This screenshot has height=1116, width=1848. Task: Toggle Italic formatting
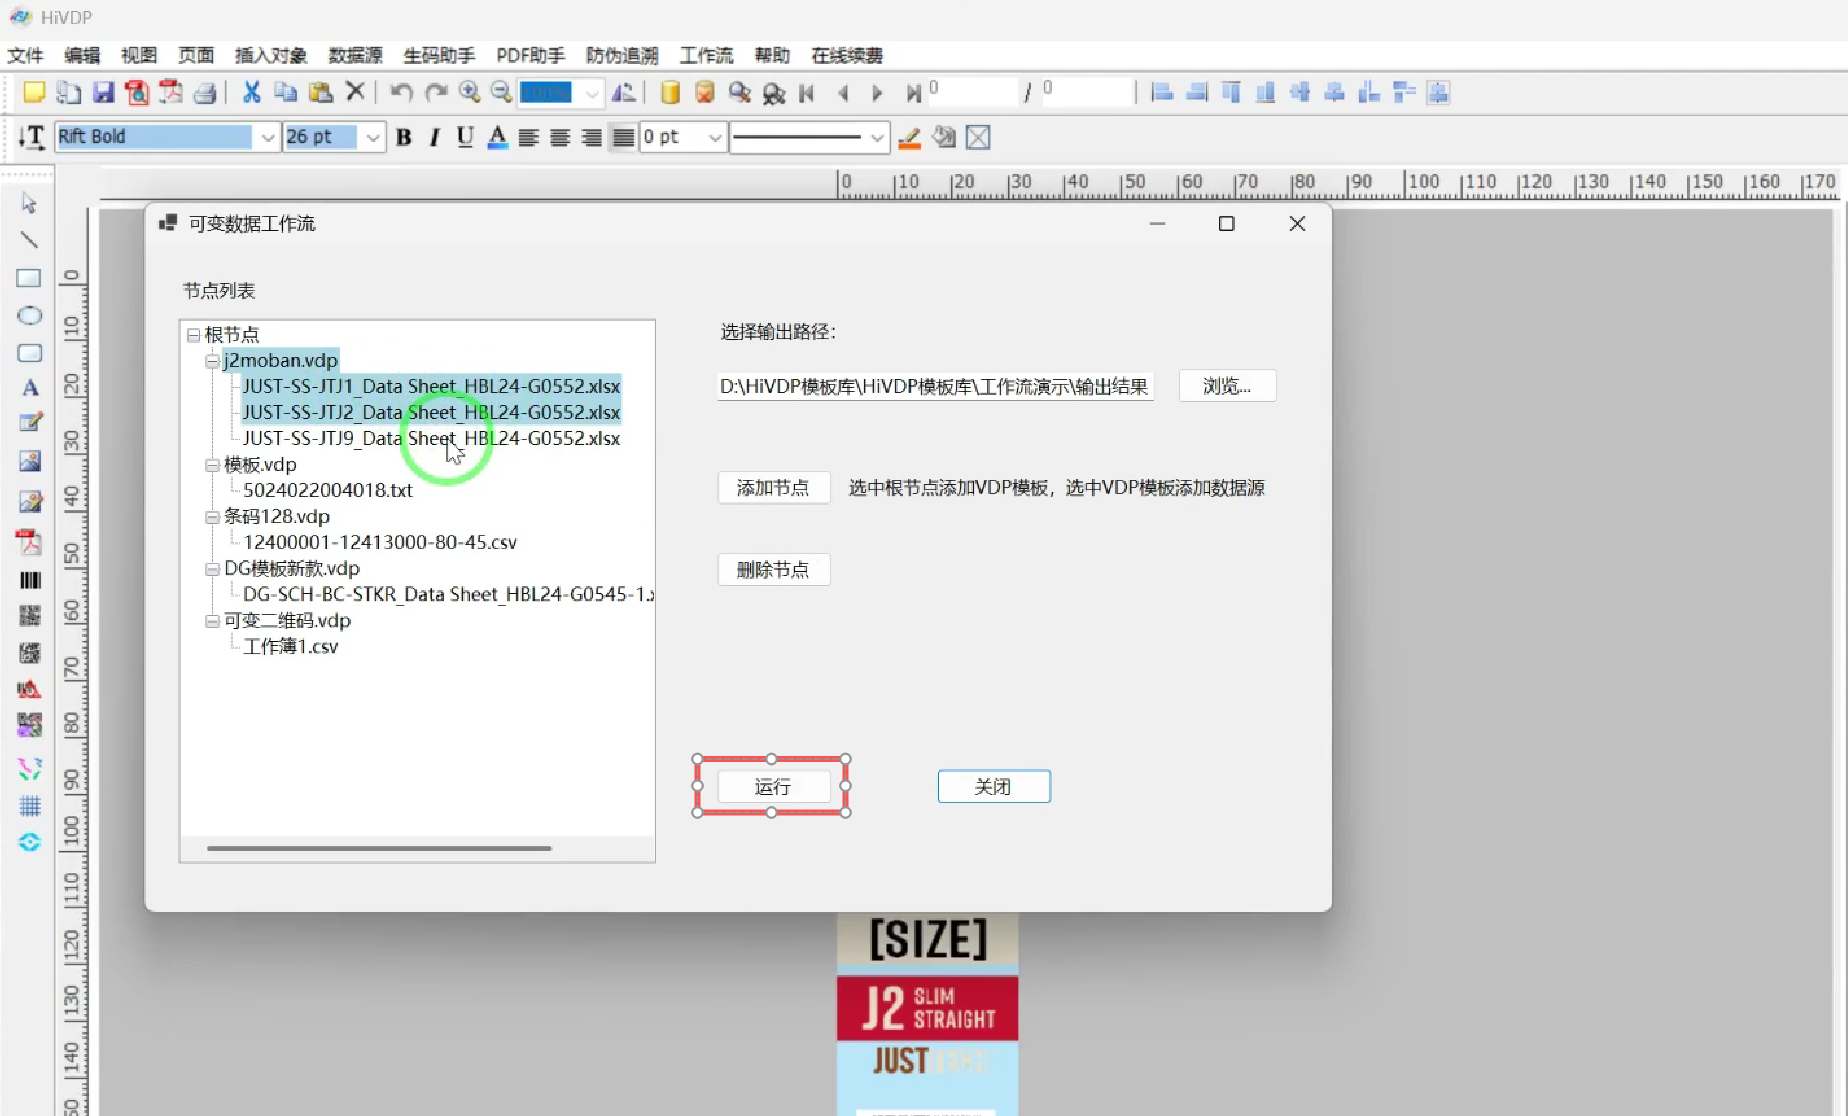pyautogui.click(x=434, y=137)
